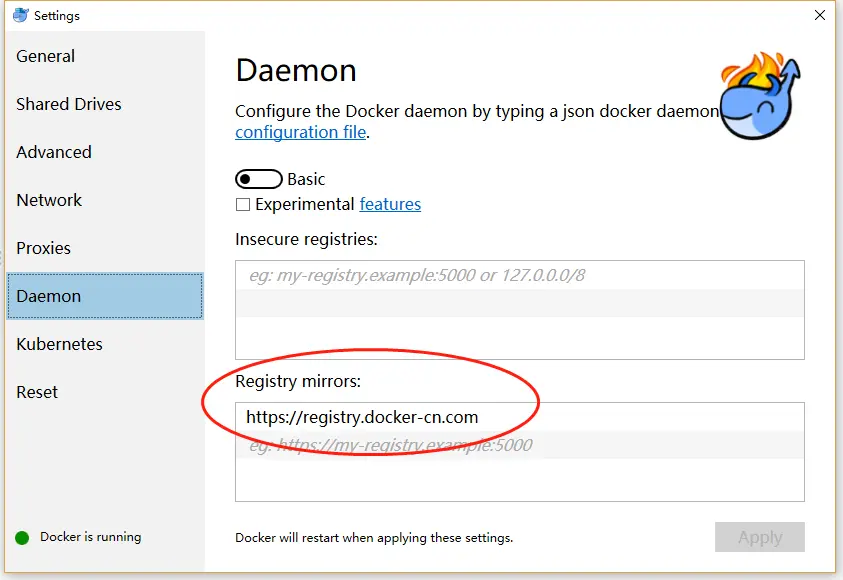Enable the Experimental features checkbox
Viewport: 843px width, 580px height.
tap(243, 204)
